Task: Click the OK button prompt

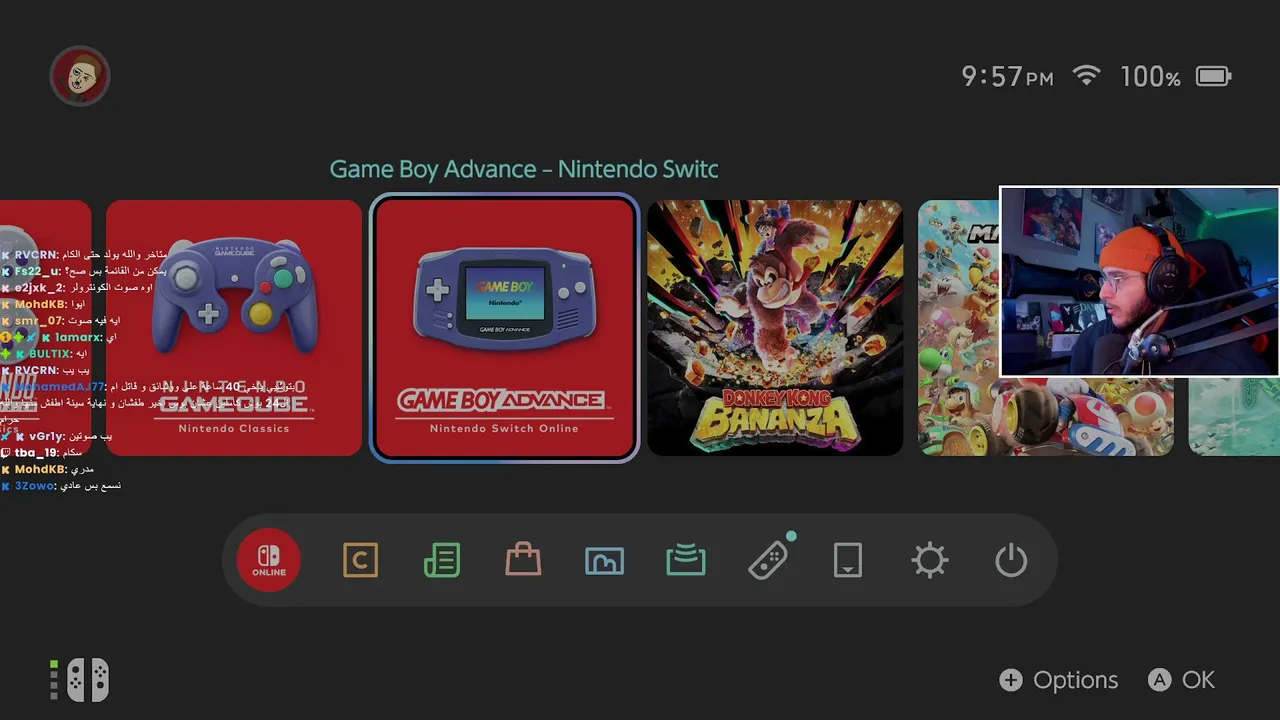Action: point(1182,680)
